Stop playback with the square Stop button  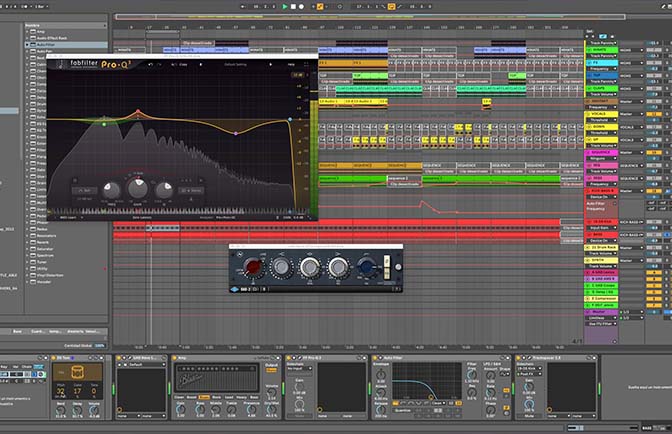point(294,6)
